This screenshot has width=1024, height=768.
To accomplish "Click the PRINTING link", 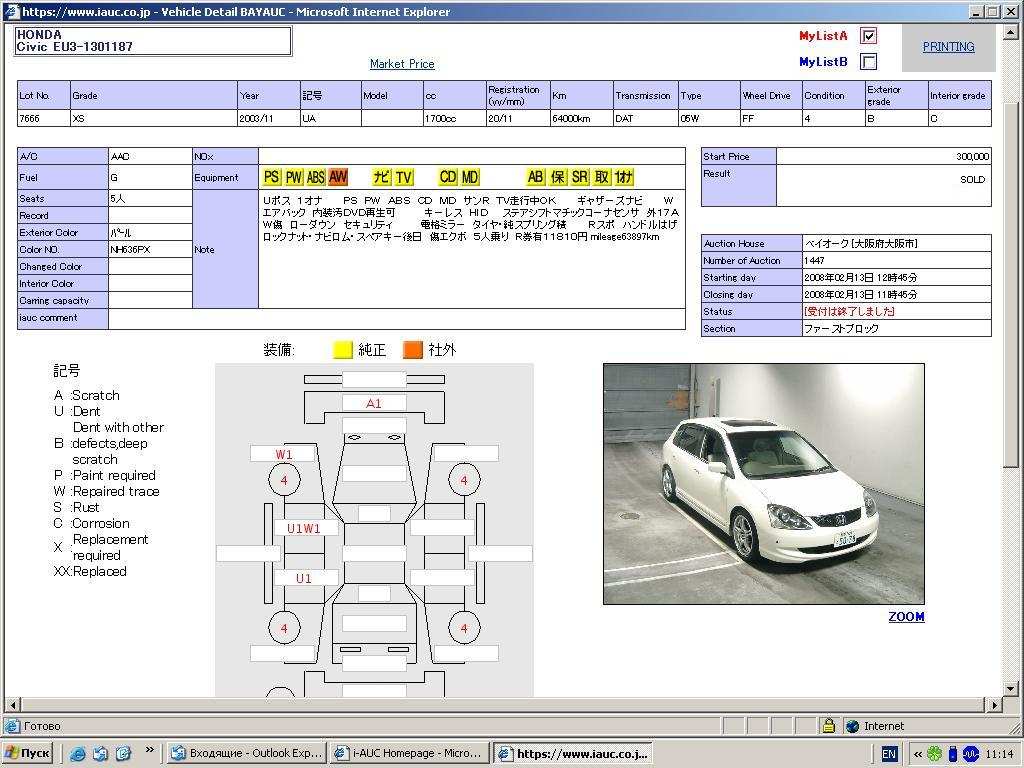I will 948,47.
